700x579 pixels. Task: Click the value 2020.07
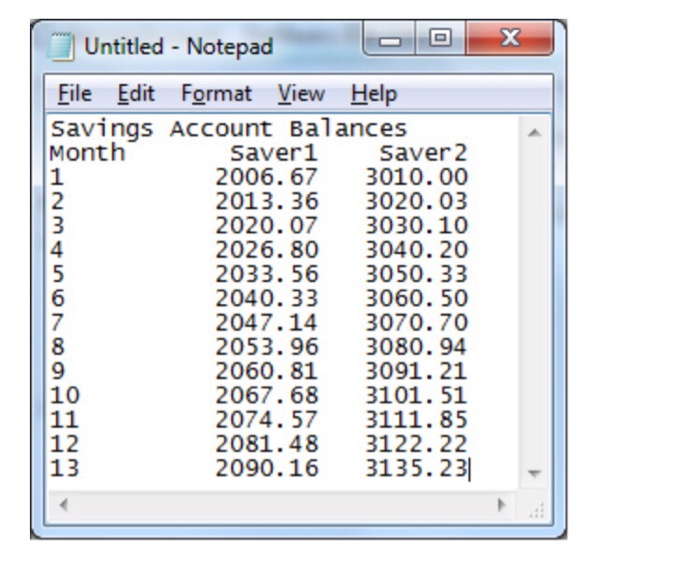267,225
